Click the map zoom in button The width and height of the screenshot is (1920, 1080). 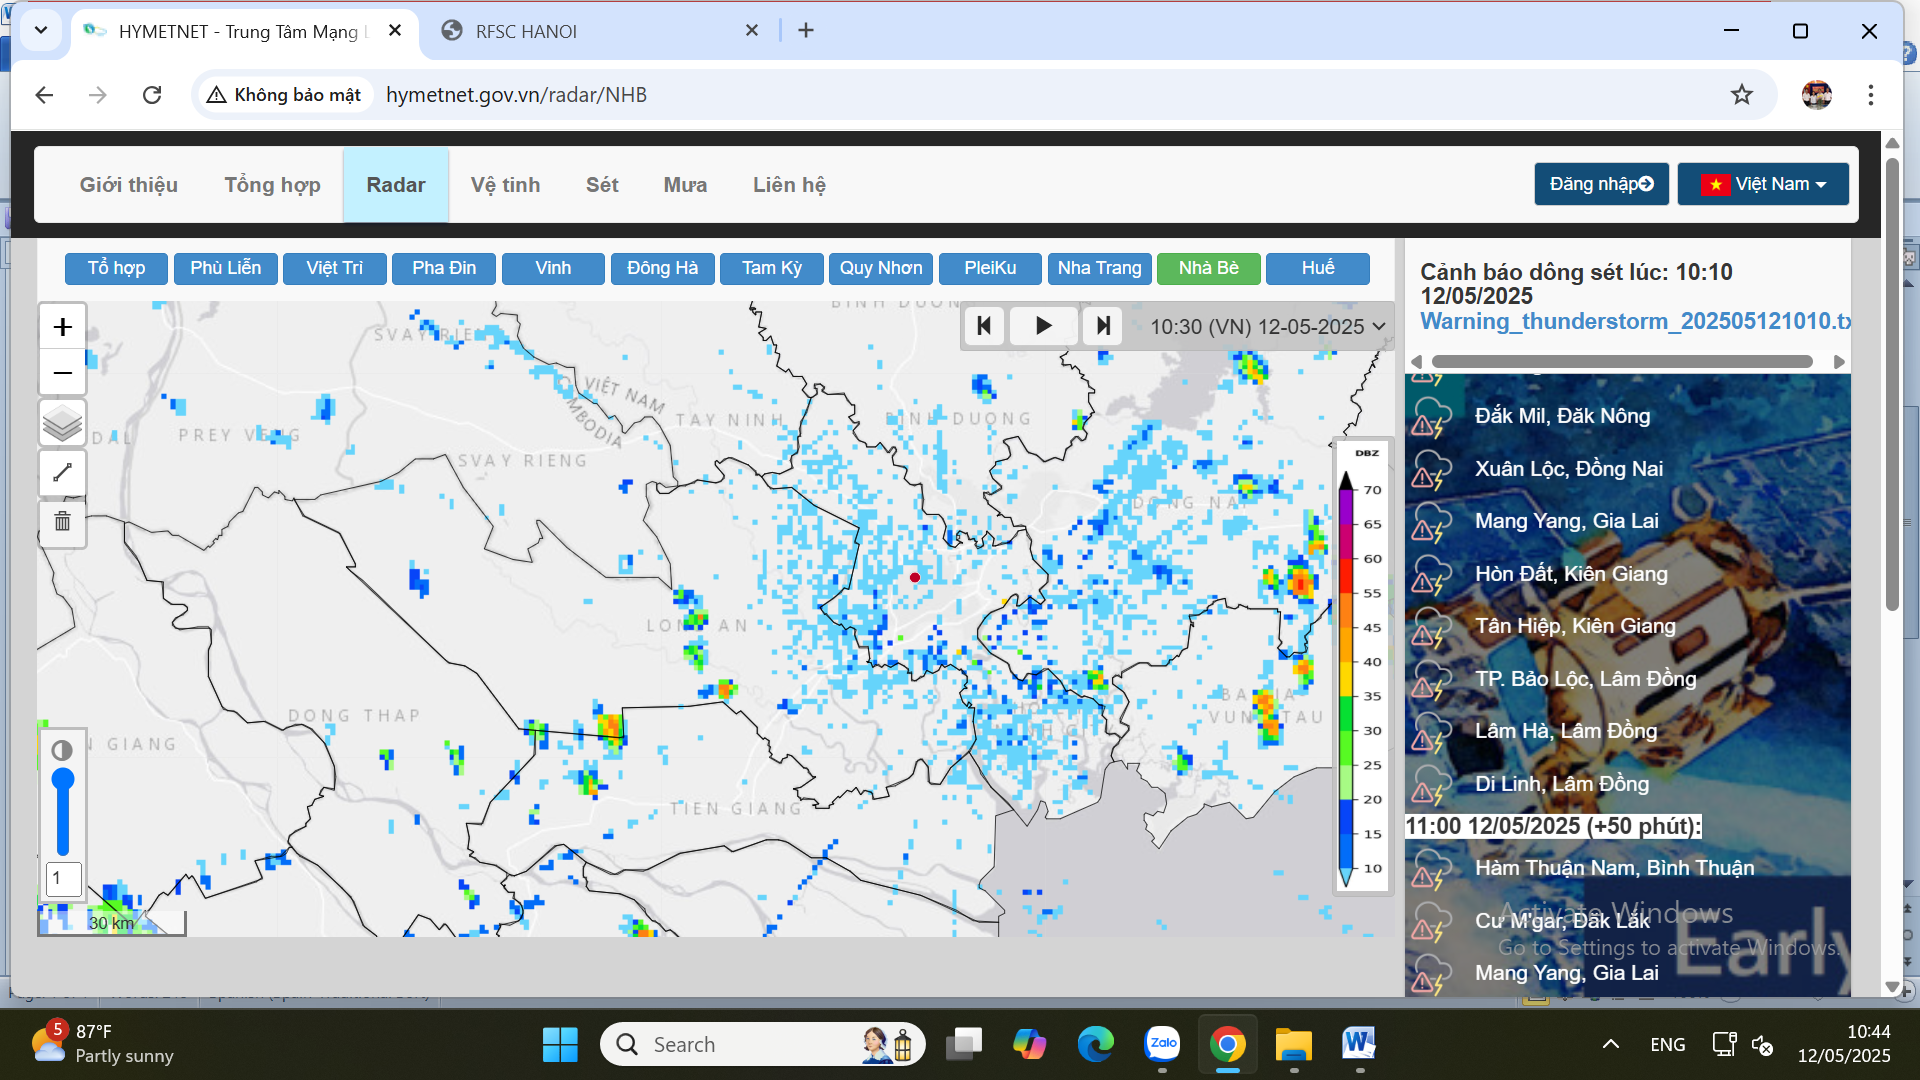click(x=62, y=327)
